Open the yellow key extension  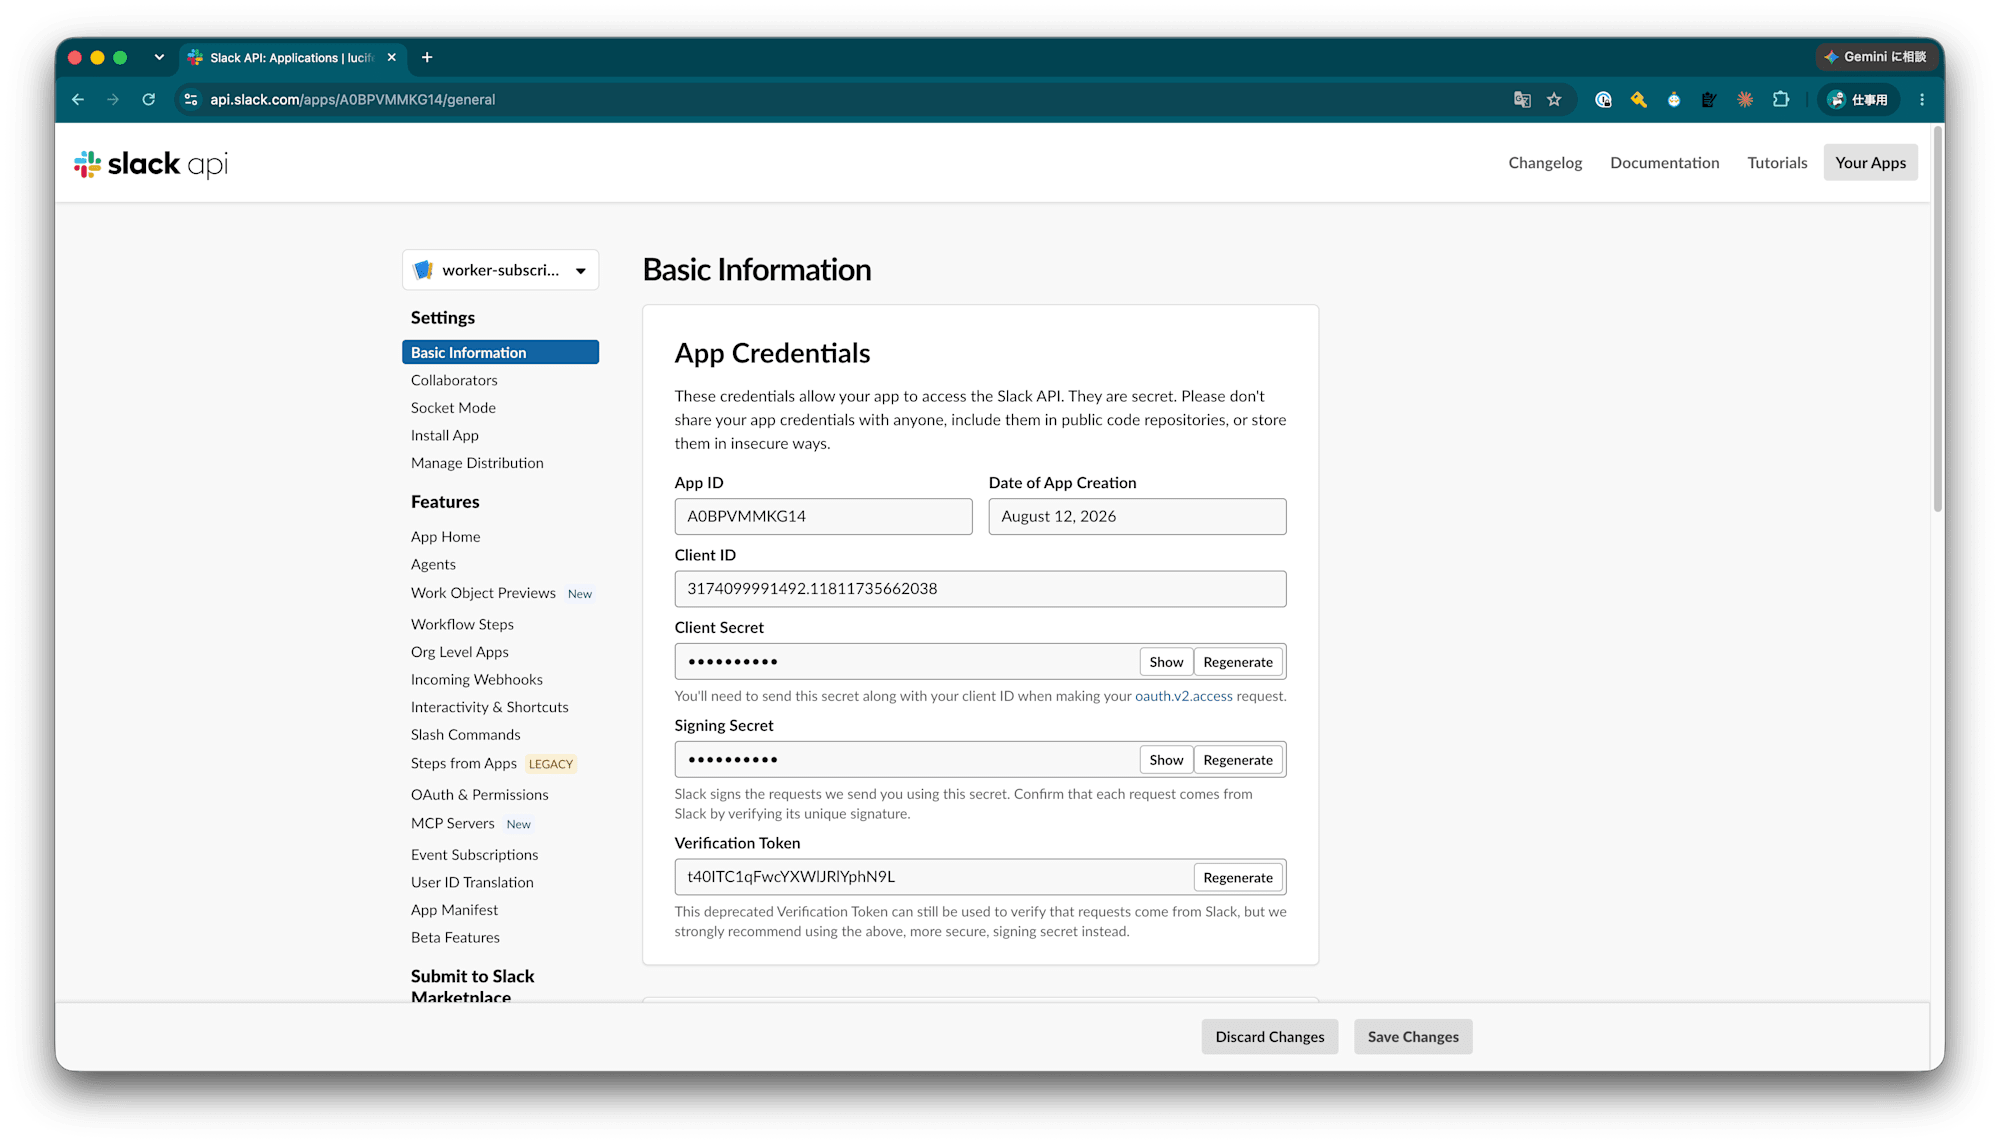[1638, 100]
